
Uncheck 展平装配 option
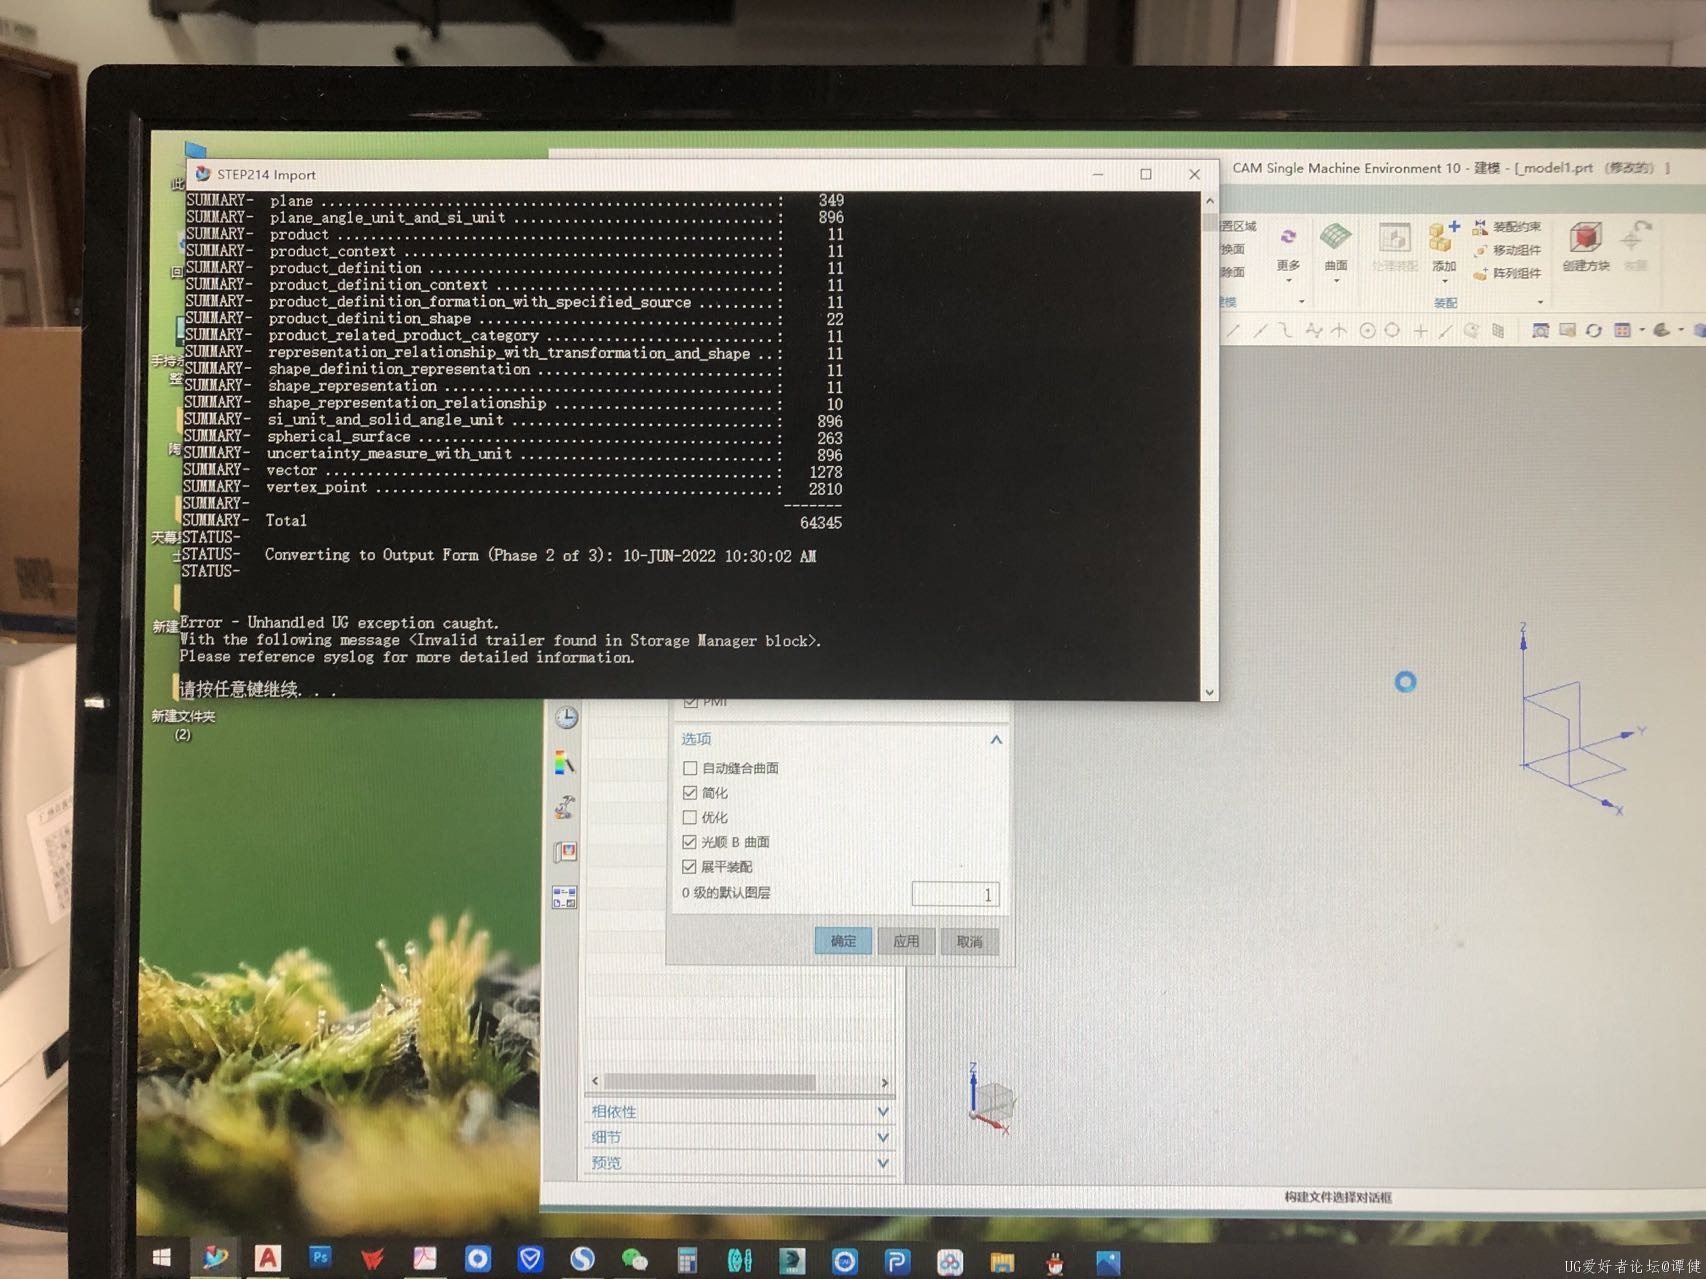coord(690,867)
